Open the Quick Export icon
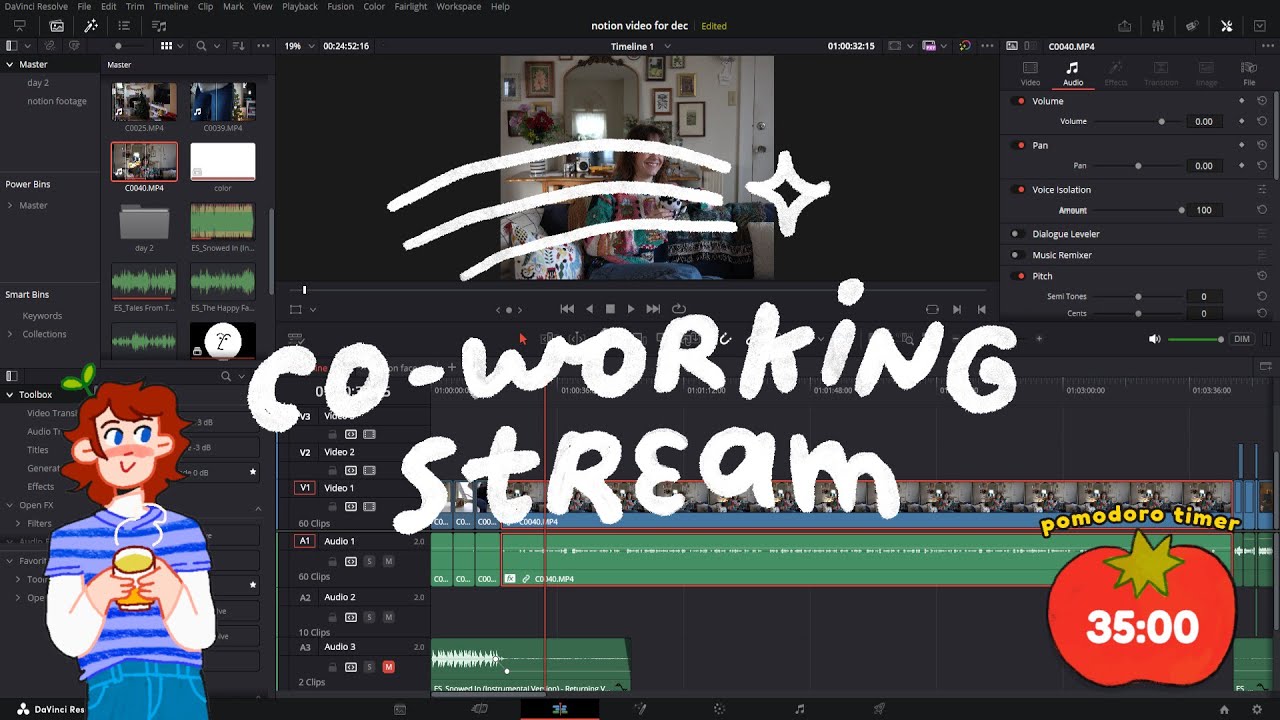This screenshot has height=720, width=1280. click(1124, 26)
